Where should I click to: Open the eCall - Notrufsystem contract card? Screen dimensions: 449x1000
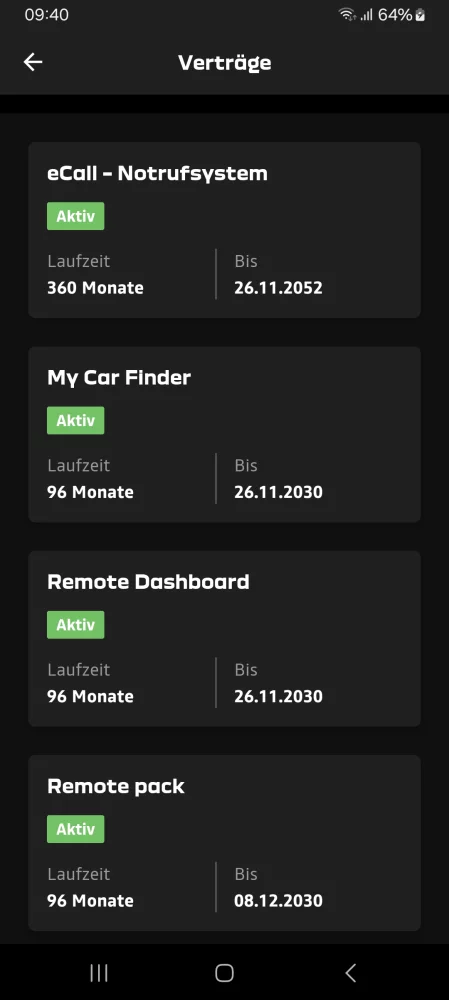coord(224,230)
